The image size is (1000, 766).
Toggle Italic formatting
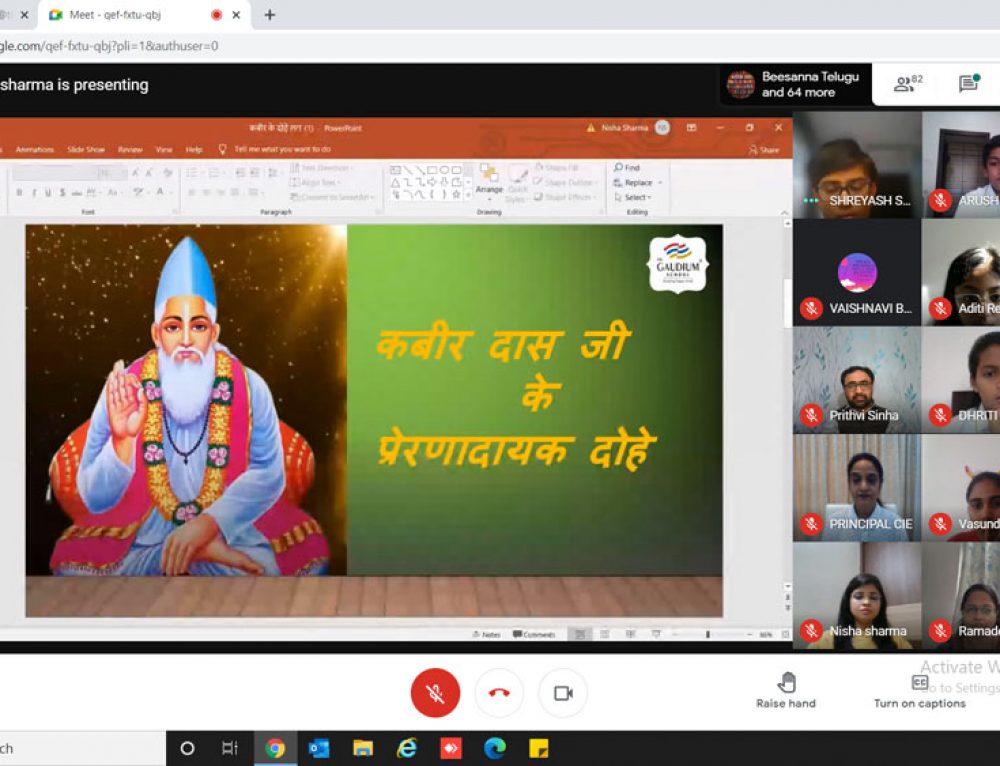coord(34,192)
